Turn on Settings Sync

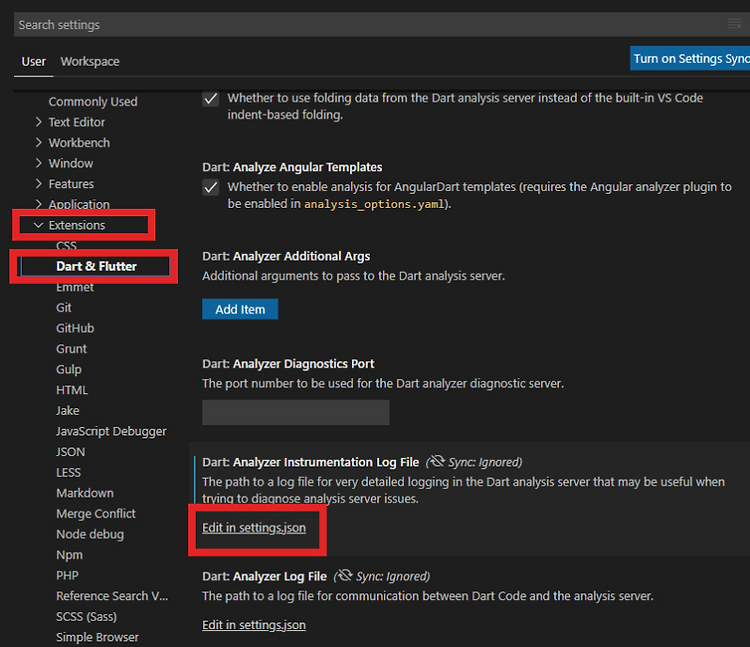[x=690, y=58]
